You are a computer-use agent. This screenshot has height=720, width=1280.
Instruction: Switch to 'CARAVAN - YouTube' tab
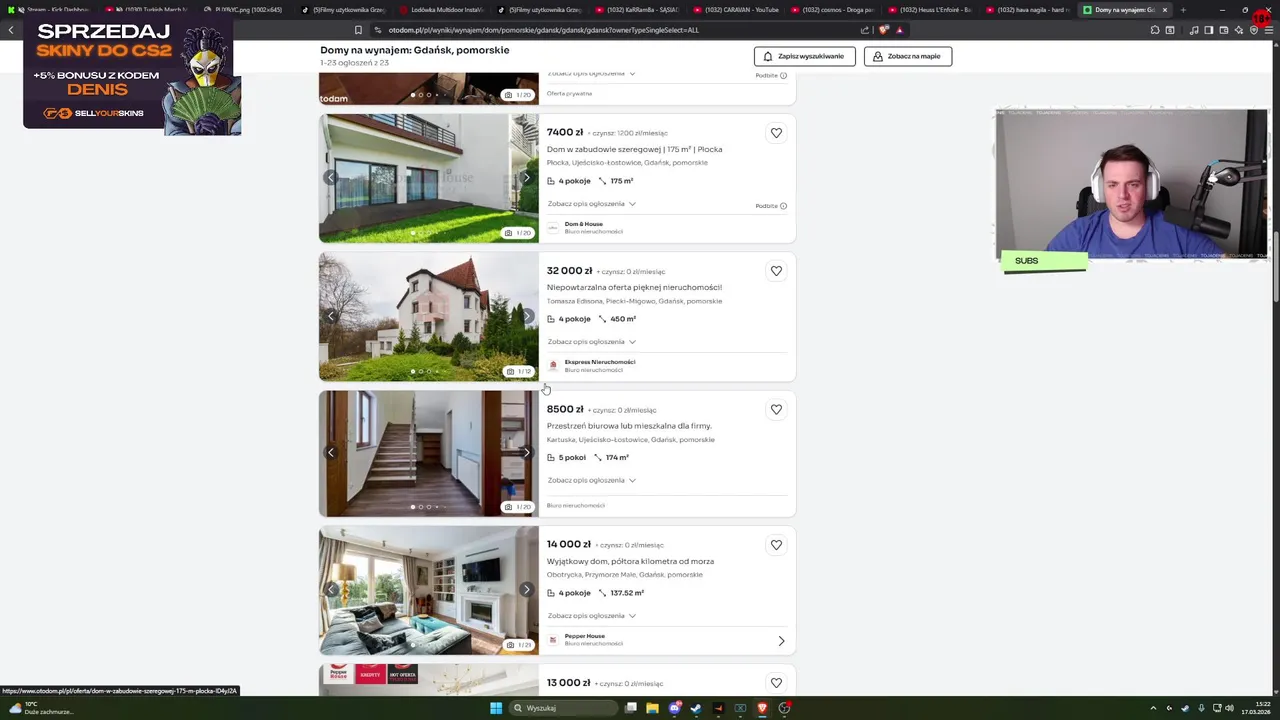click(x=737, y=10)
